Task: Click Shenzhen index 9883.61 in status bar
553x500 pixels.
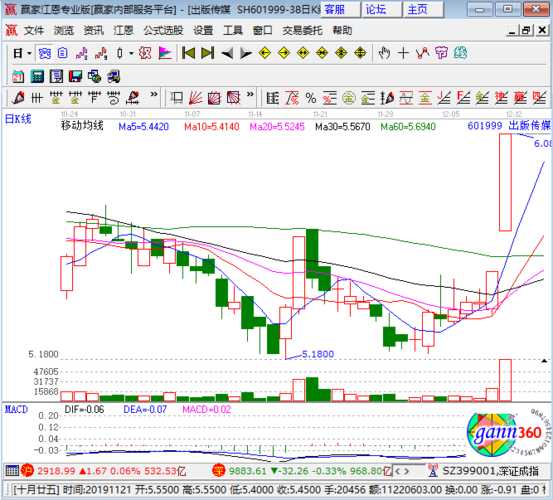Action: click(248, 471)
